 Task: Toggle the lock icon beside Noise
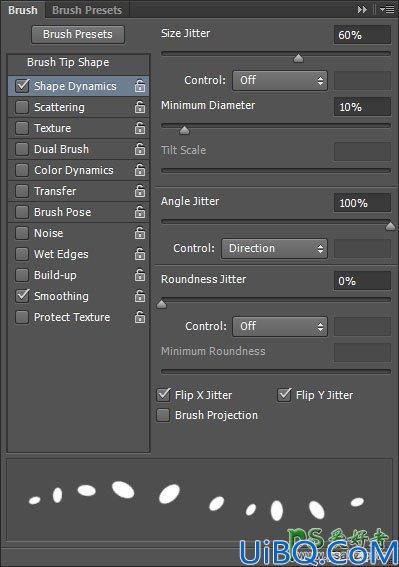coord(140,233)
